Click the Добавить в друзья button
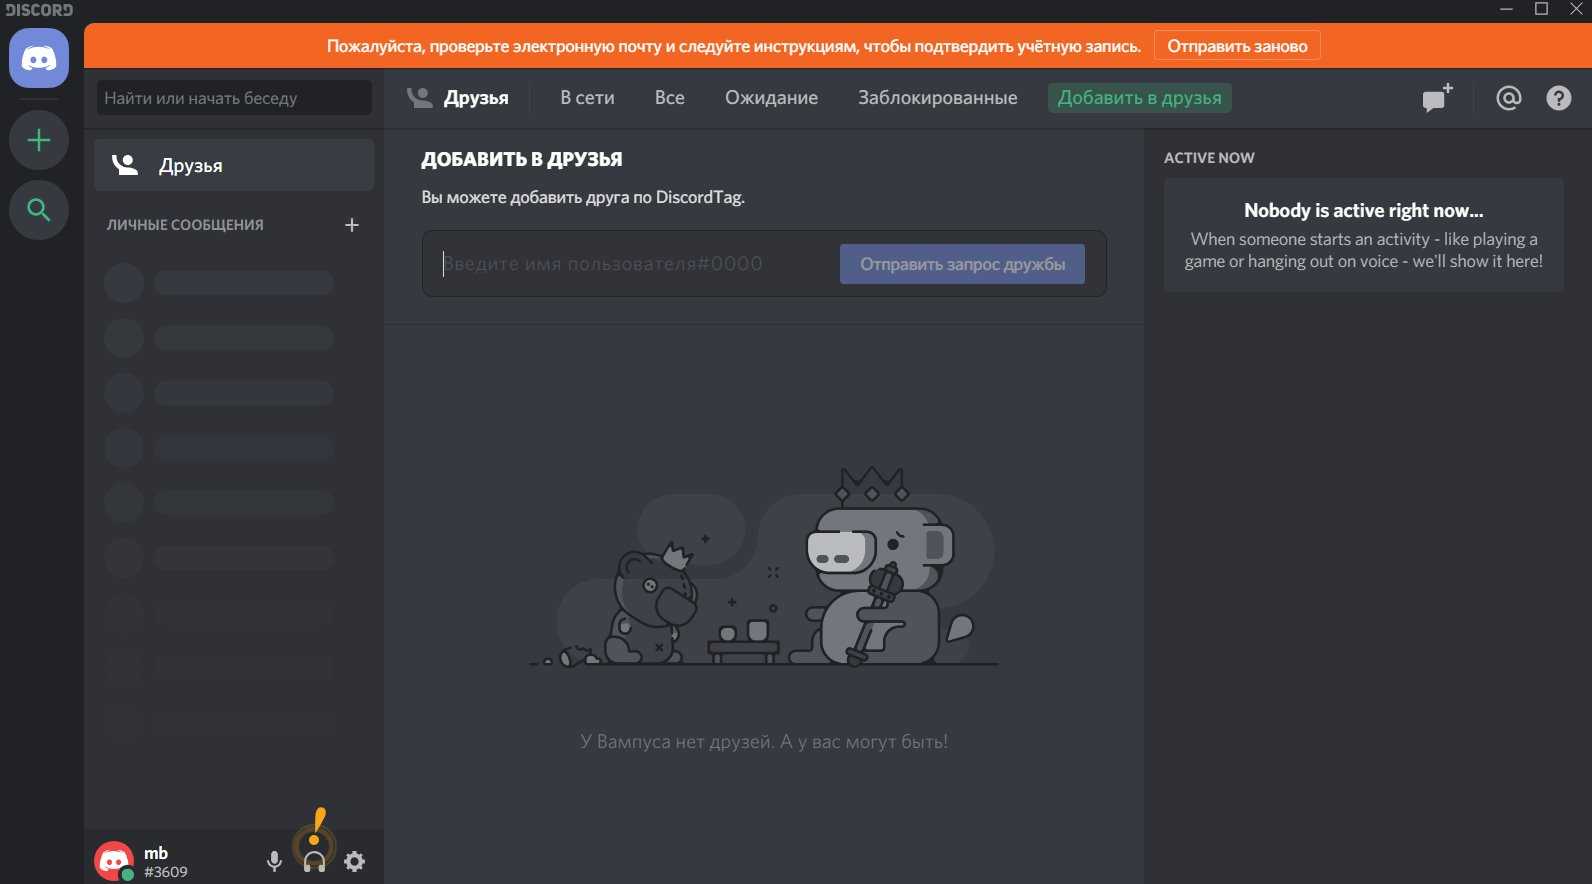 1139,98
